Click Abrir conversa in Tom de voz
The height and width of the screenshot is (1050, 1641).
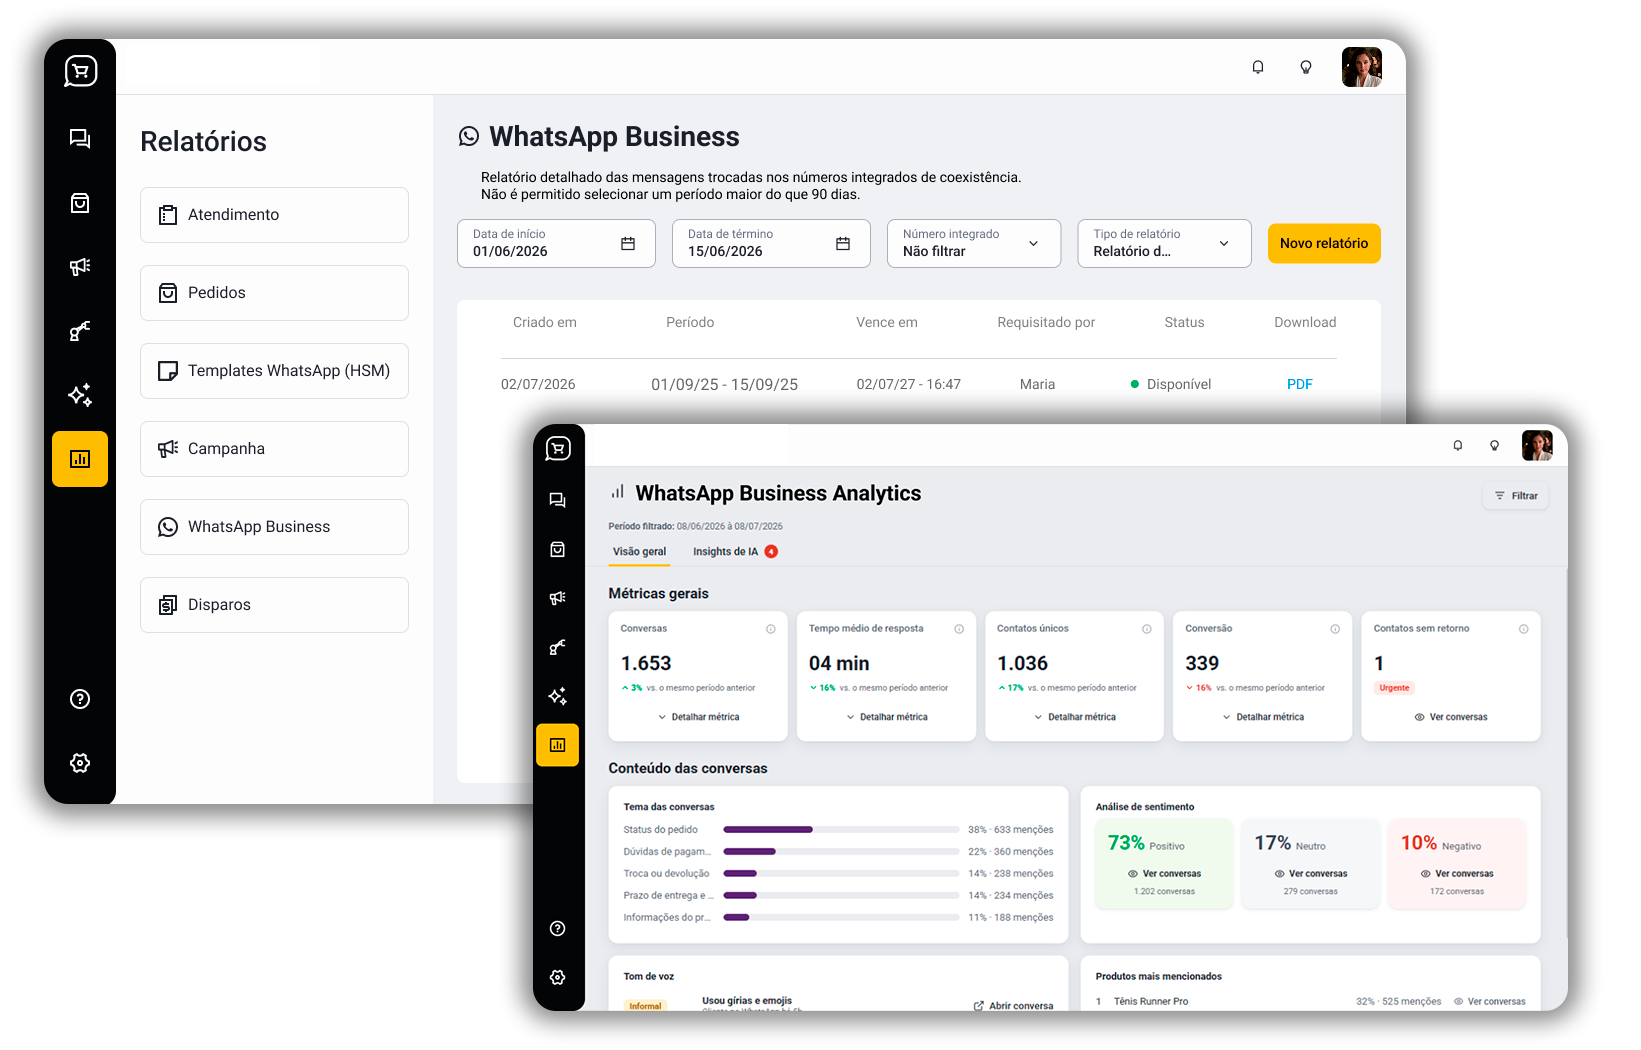(1013, 1006)
